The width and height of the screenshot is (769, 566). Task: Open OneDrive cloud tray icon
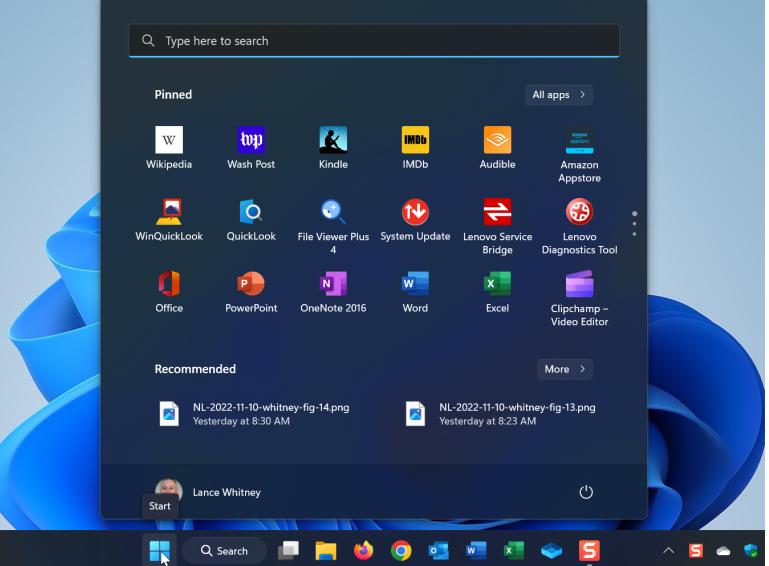tap(723, 551)
